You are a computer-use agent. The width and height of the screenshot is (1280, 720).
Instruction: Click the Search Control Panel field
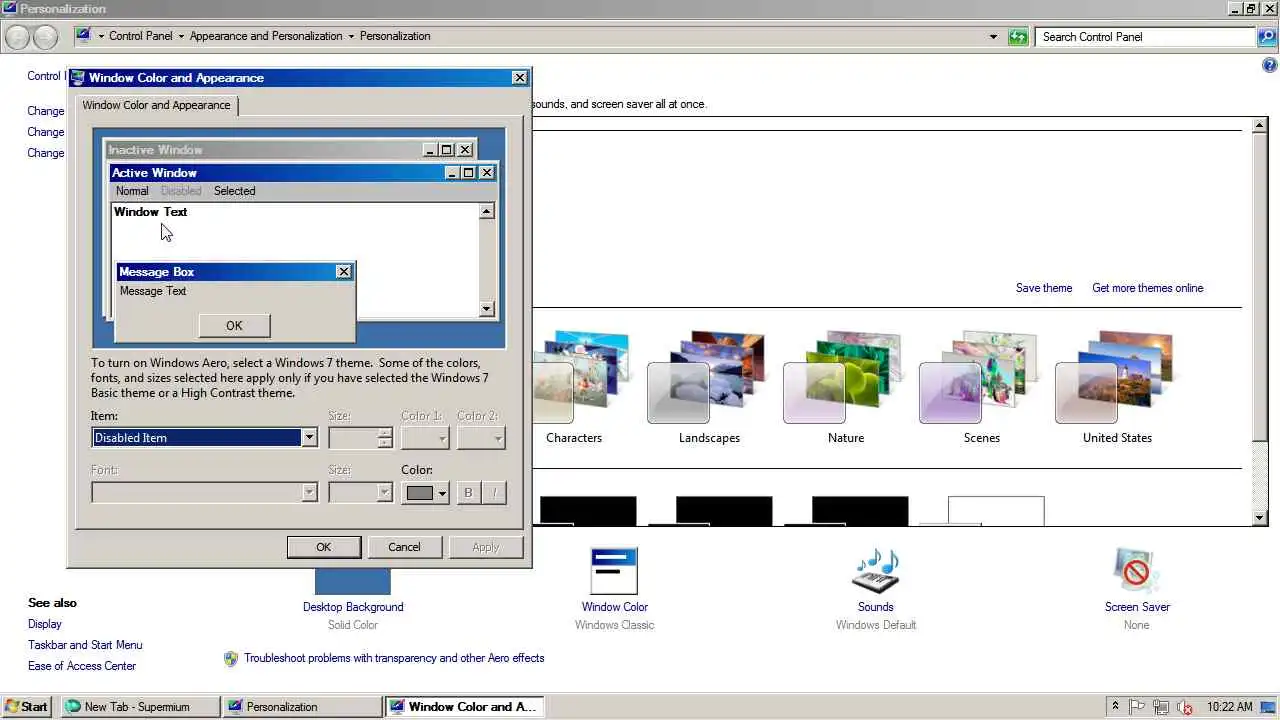pos(1146,37)
